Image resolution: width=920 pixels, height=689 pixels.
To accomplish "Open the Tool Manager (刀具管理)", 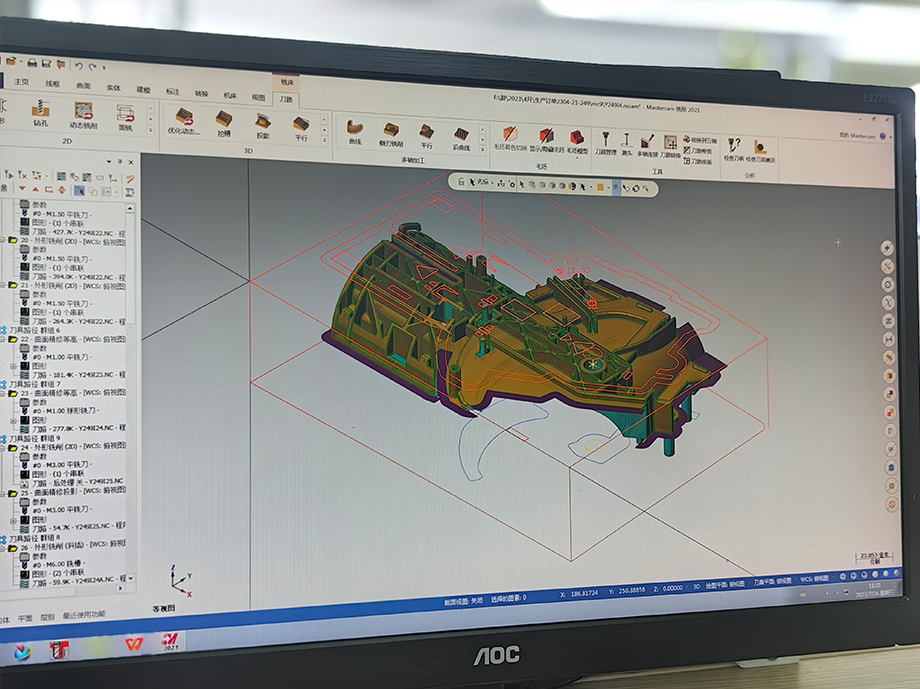I will pos(606,144).
